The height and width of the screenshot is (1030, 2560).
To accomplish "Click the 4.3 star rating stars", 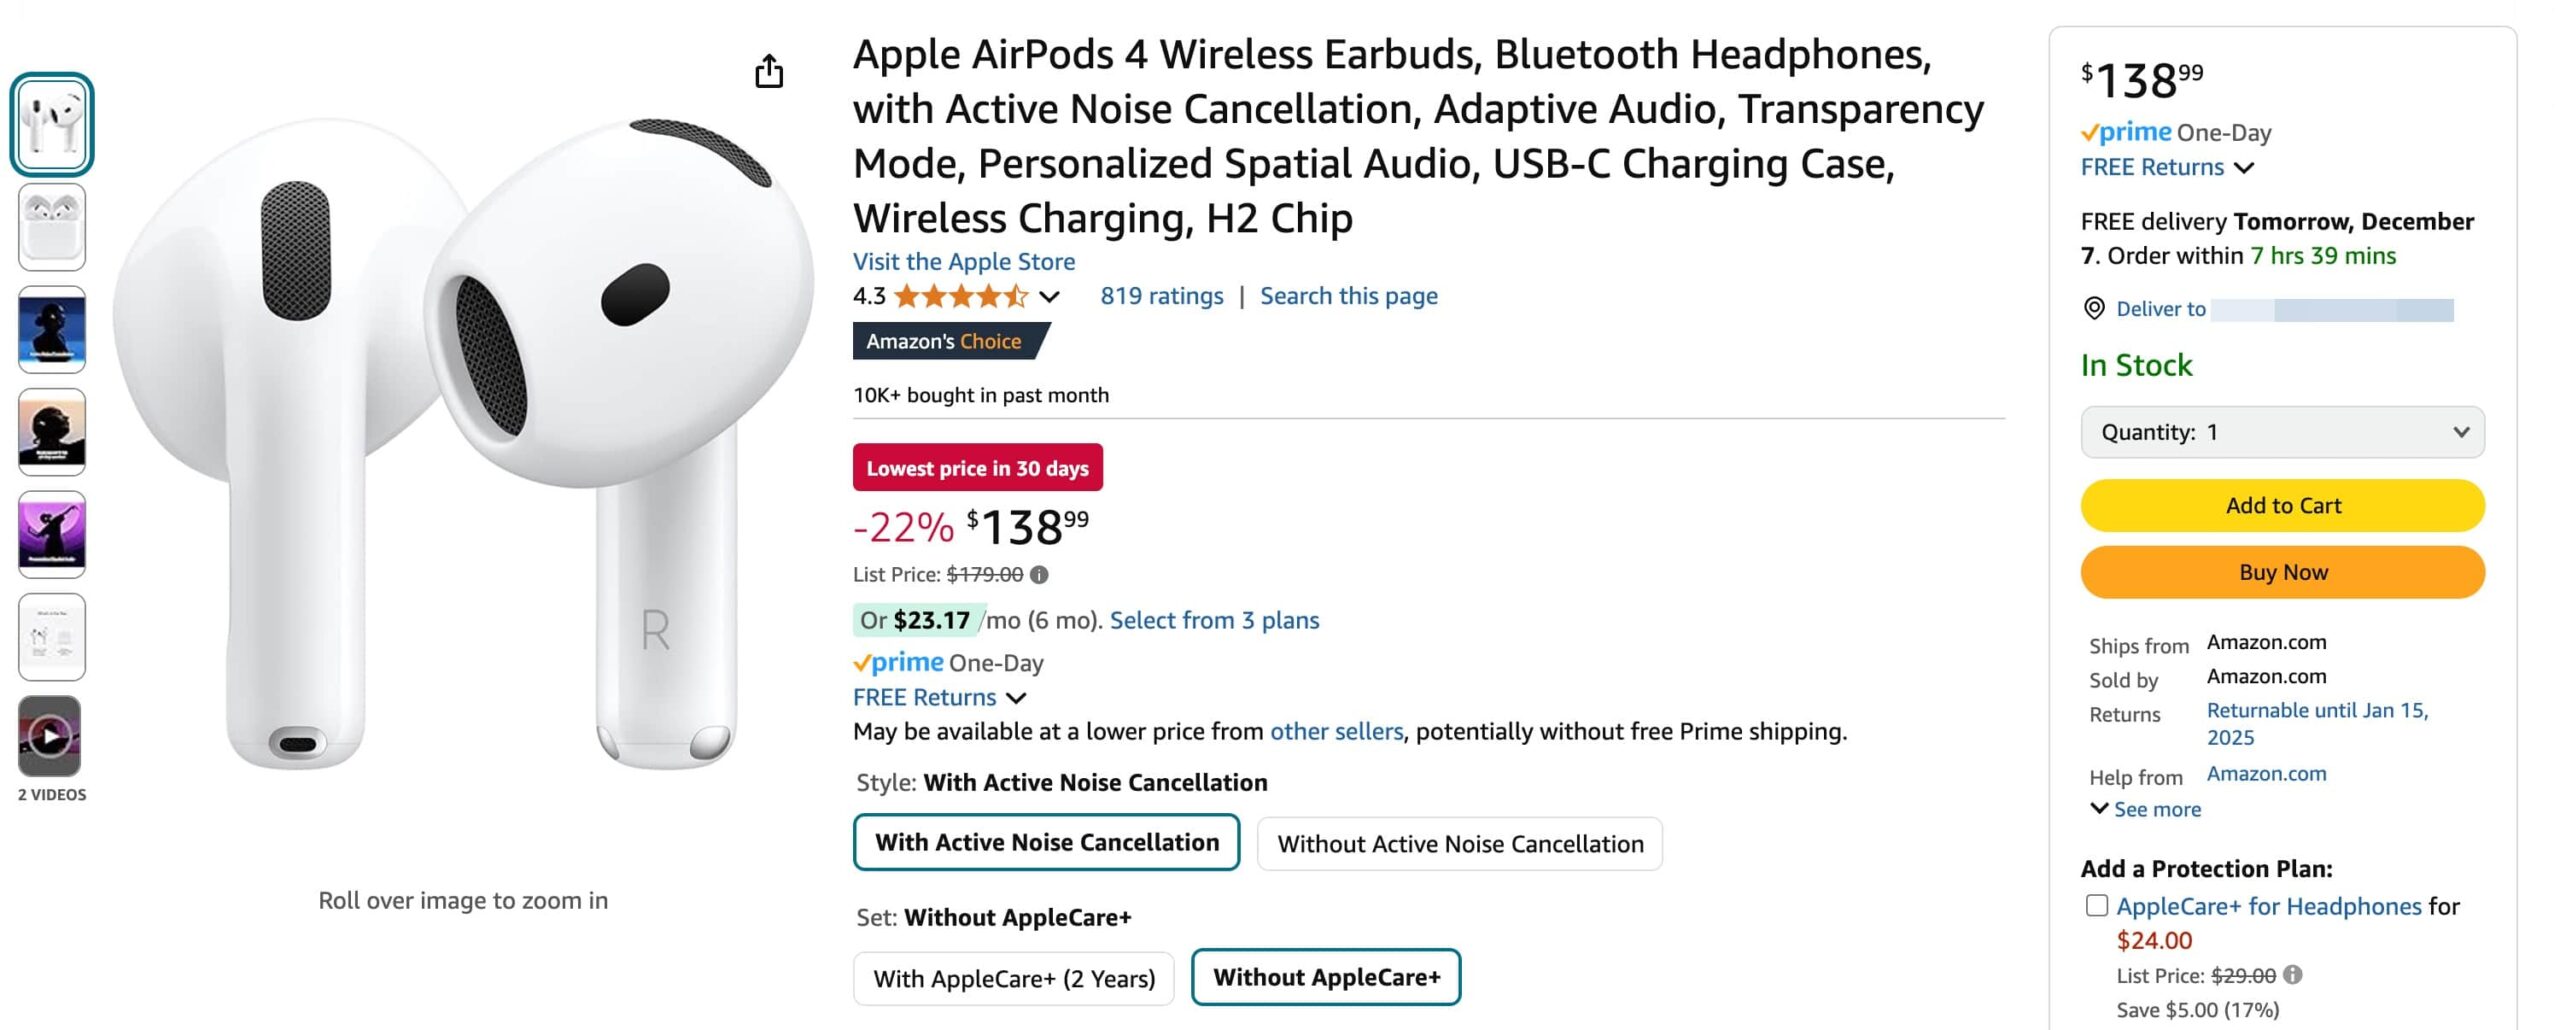I will 960,296.
